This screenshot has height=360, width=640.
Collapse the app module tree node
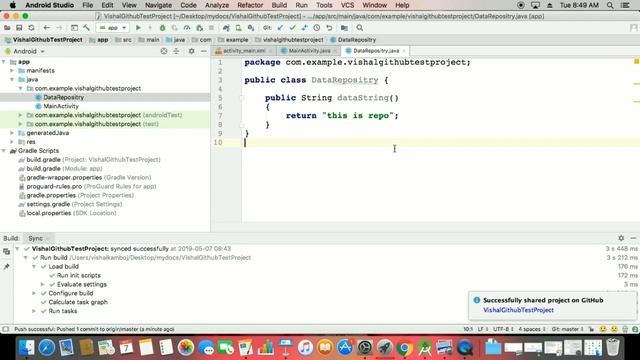4,62
